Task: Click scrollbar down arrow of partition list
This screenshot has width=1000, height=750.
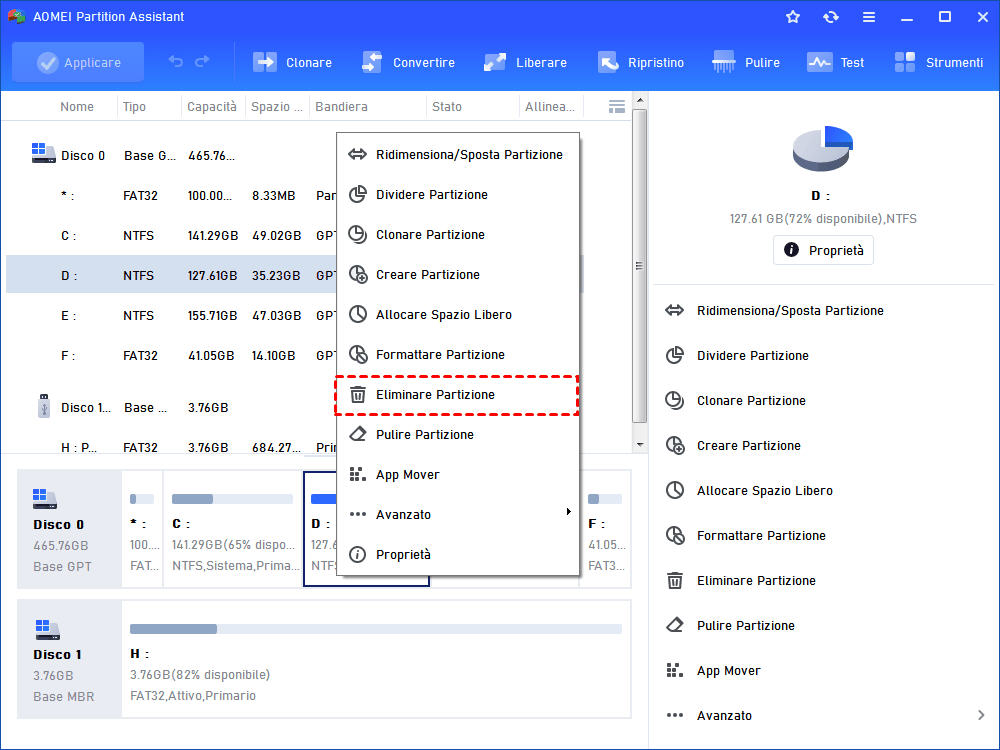Action: [640, 445]
